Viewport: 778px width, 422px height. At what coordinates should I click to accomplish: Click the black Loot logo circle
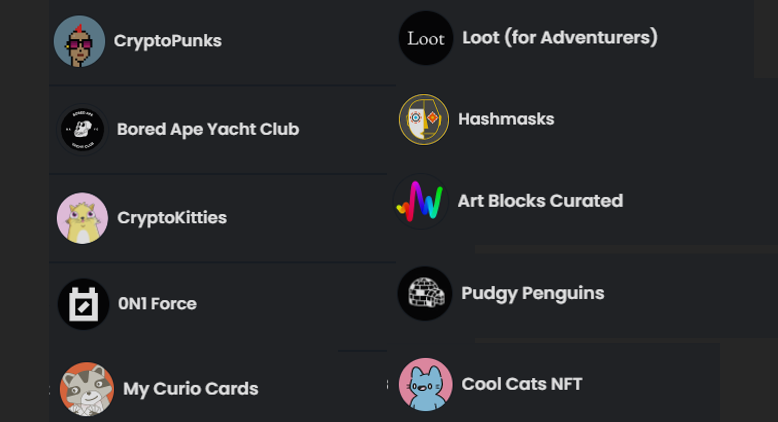426,38
